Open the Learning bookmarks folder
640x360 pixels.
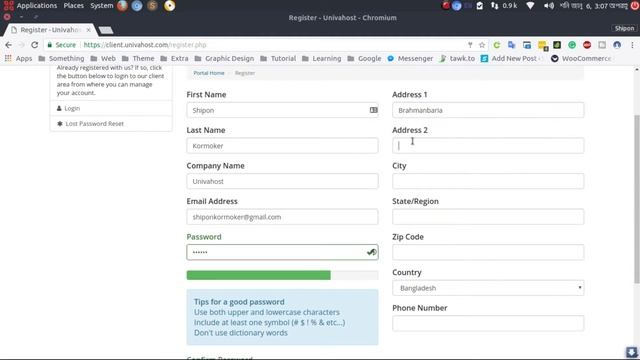click(322, 58)
